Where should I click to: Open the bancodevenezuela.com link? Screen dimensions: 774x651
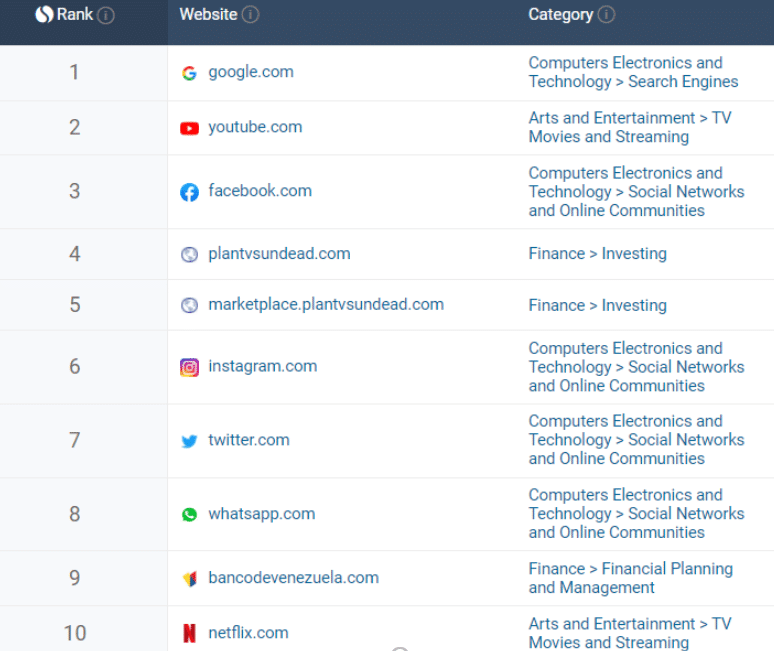point(293,577)
